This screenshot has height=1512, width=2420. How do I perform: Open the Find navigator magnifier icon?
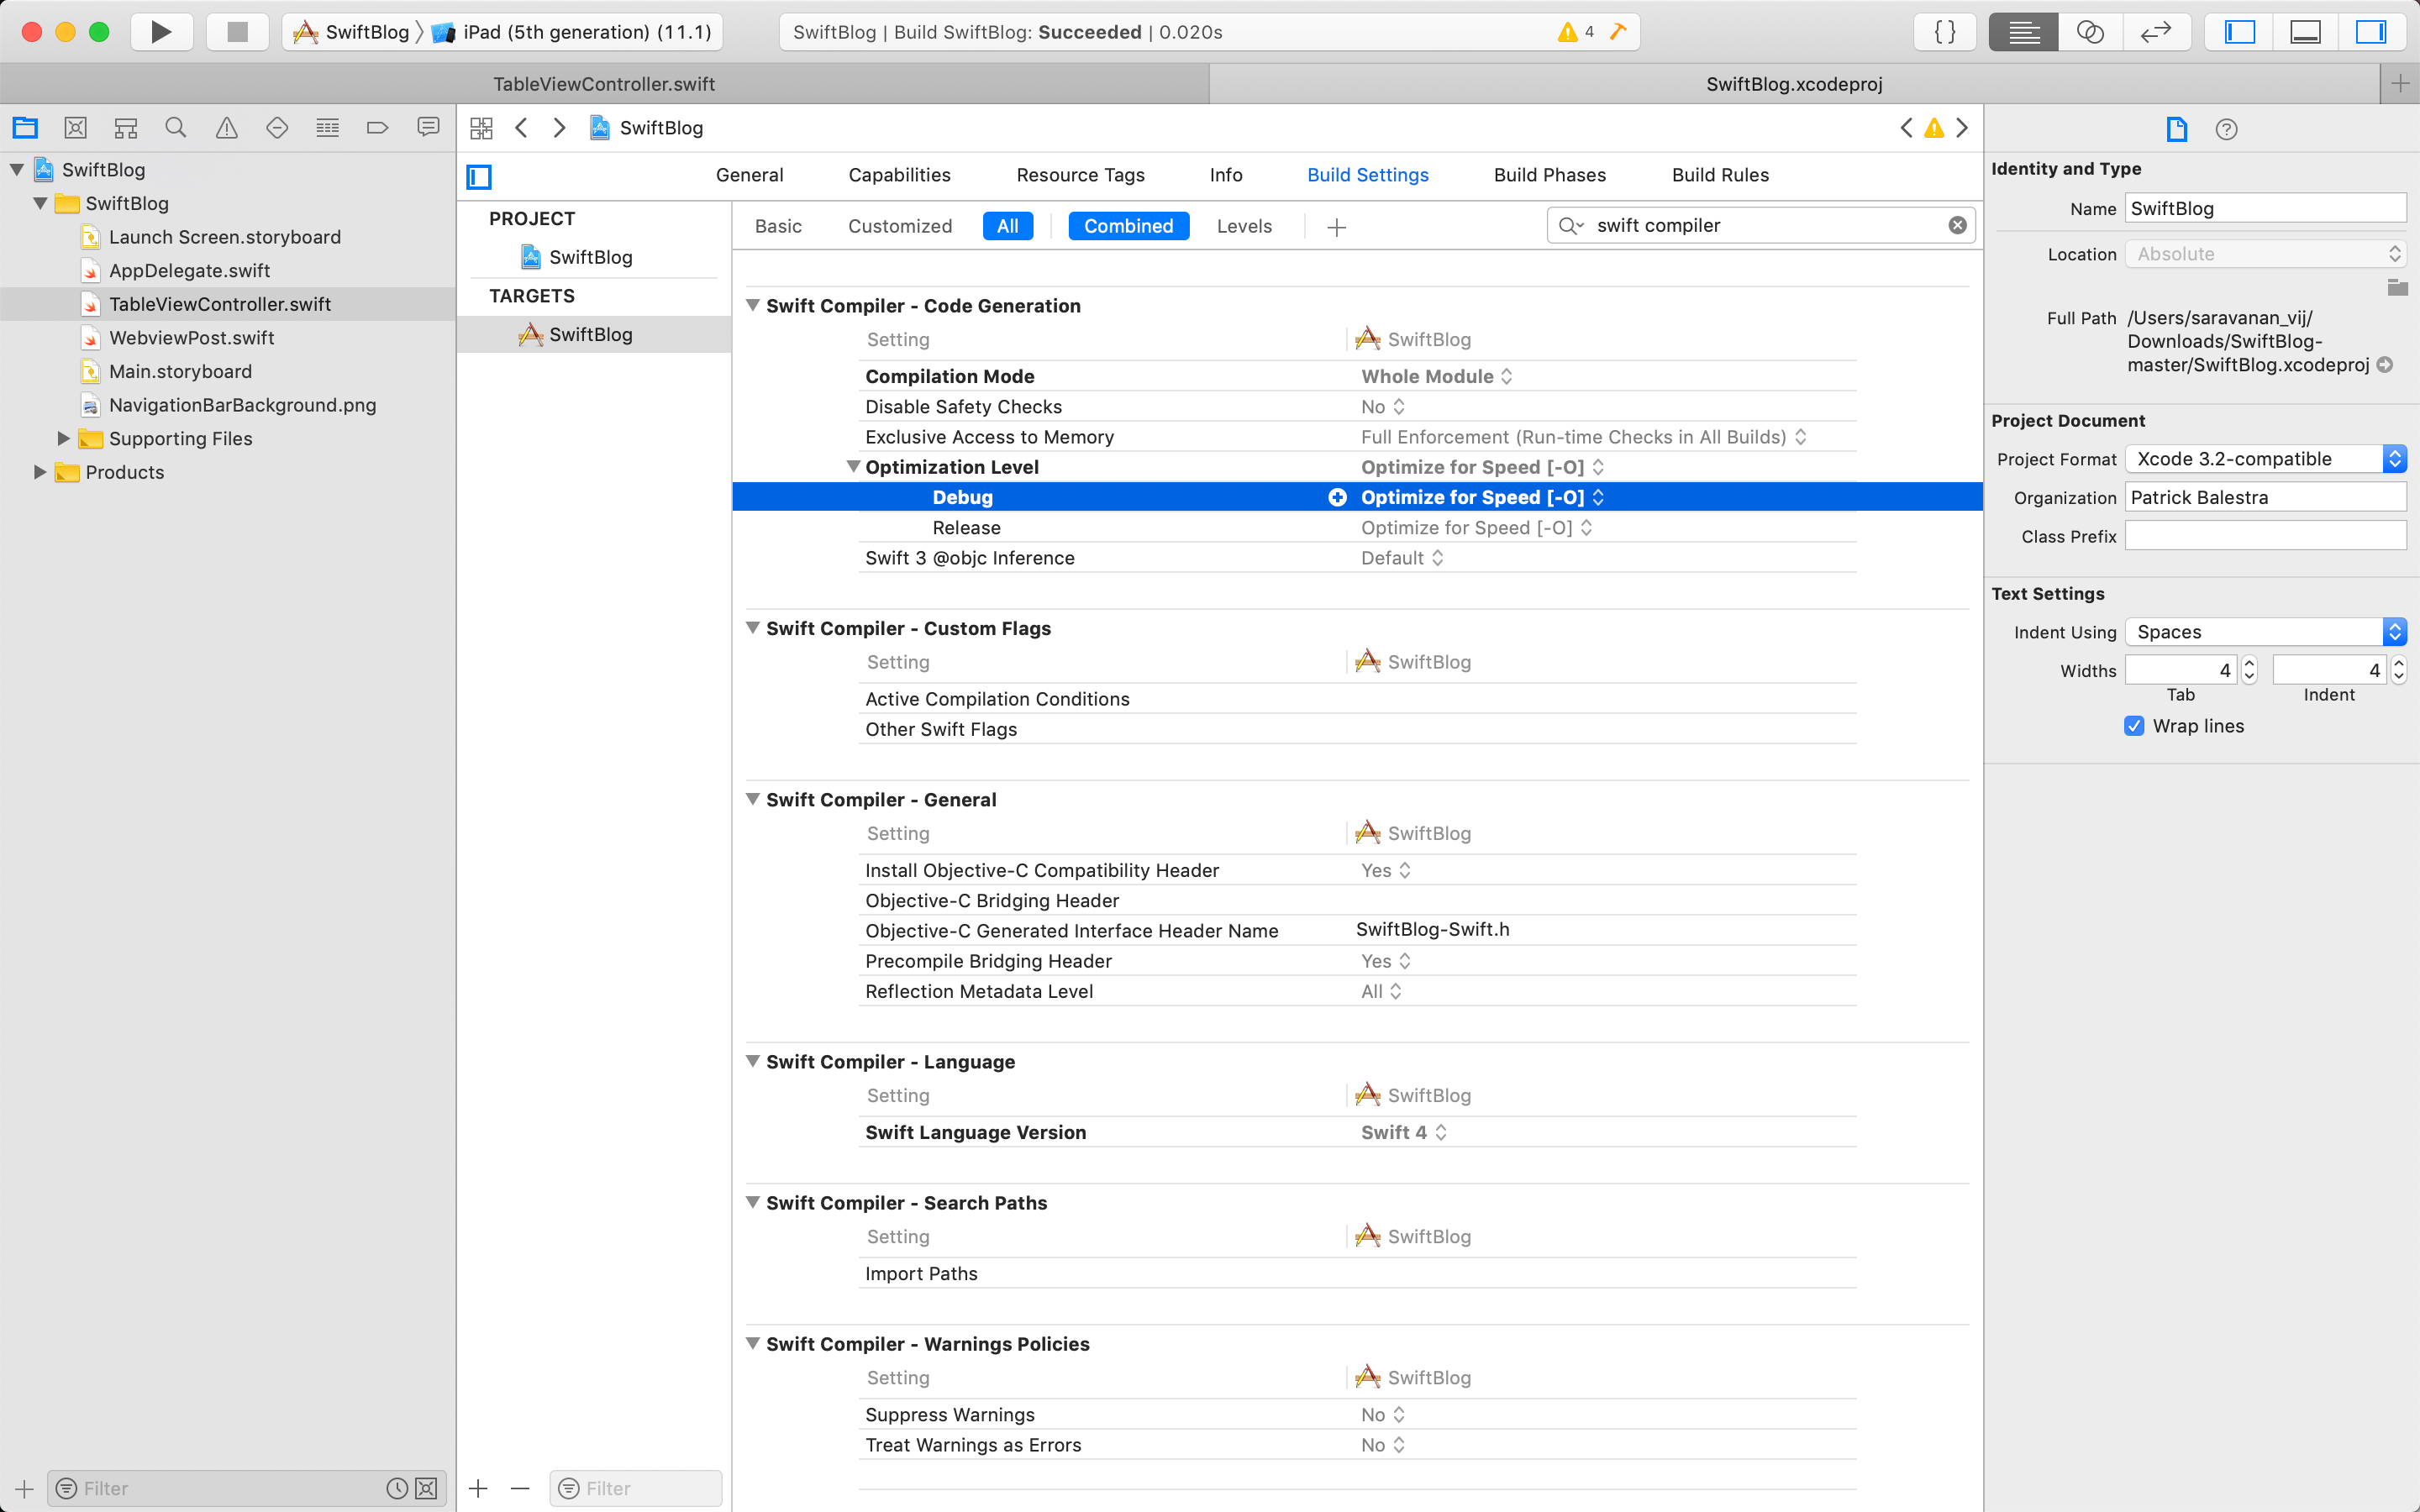pyautogui.click(x=176, y=128)
